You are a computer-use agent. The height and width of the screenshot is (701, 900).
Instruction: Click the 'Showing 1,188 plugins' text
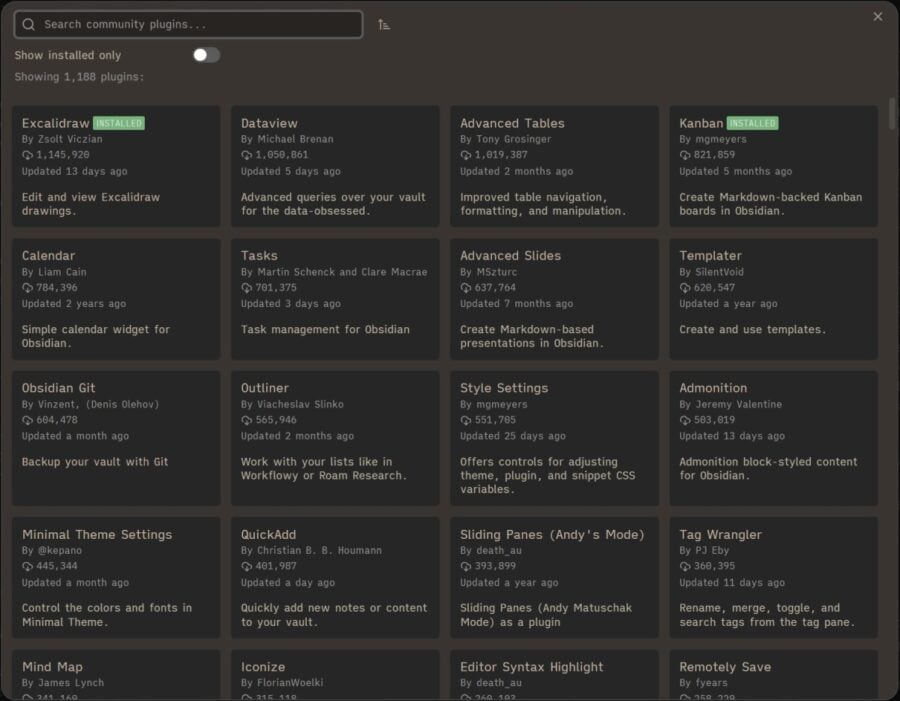(79, 77)
